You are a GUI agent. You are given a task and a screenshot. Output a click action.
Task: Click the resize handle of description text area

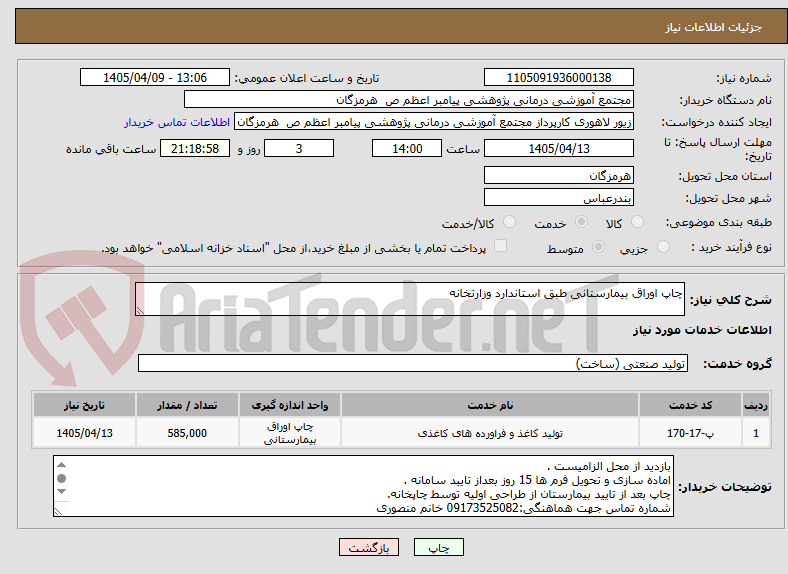point(140,311)
